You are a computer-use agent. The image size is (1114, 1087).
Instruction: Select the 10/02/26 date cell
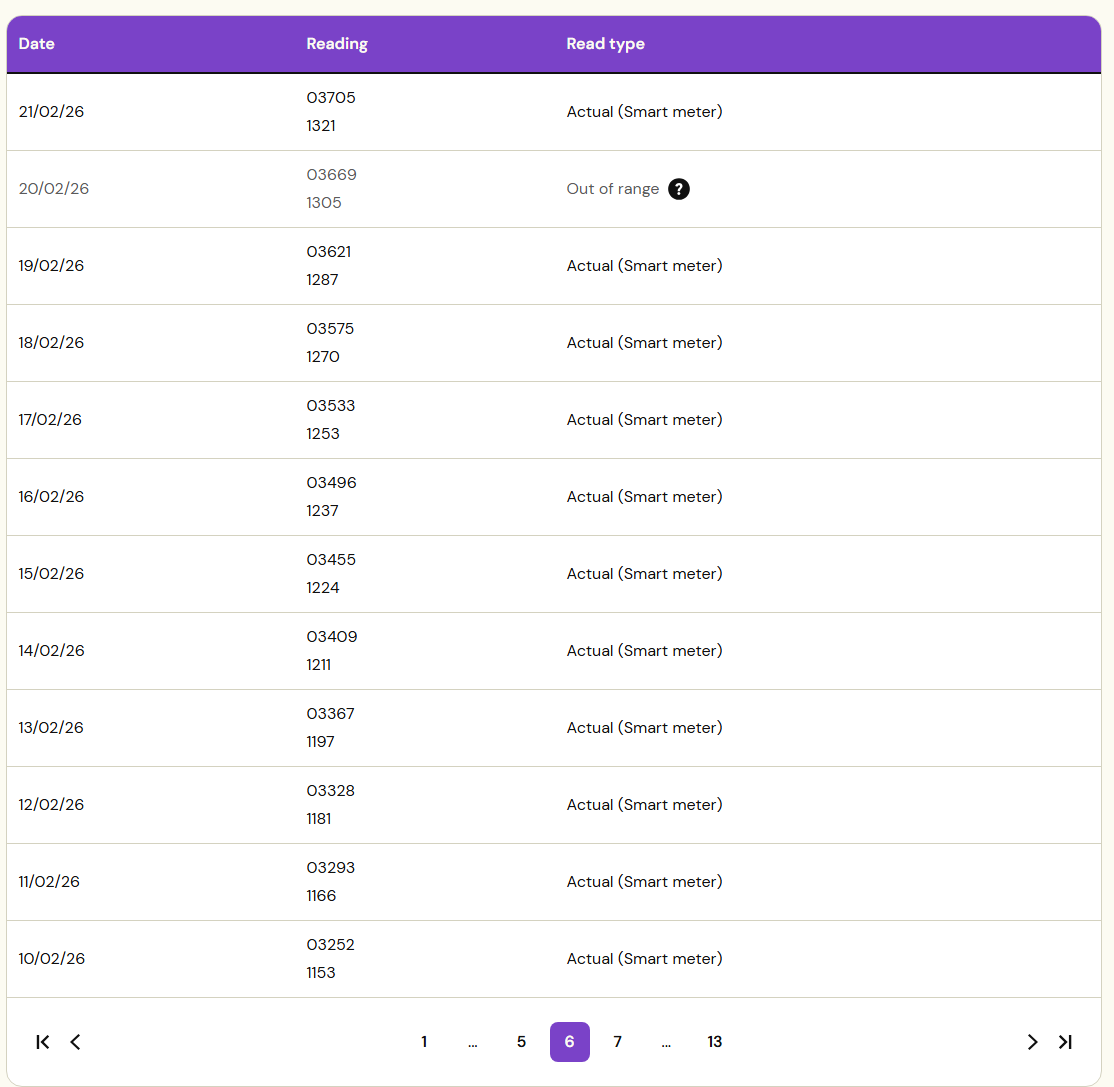tap(52, 959)
